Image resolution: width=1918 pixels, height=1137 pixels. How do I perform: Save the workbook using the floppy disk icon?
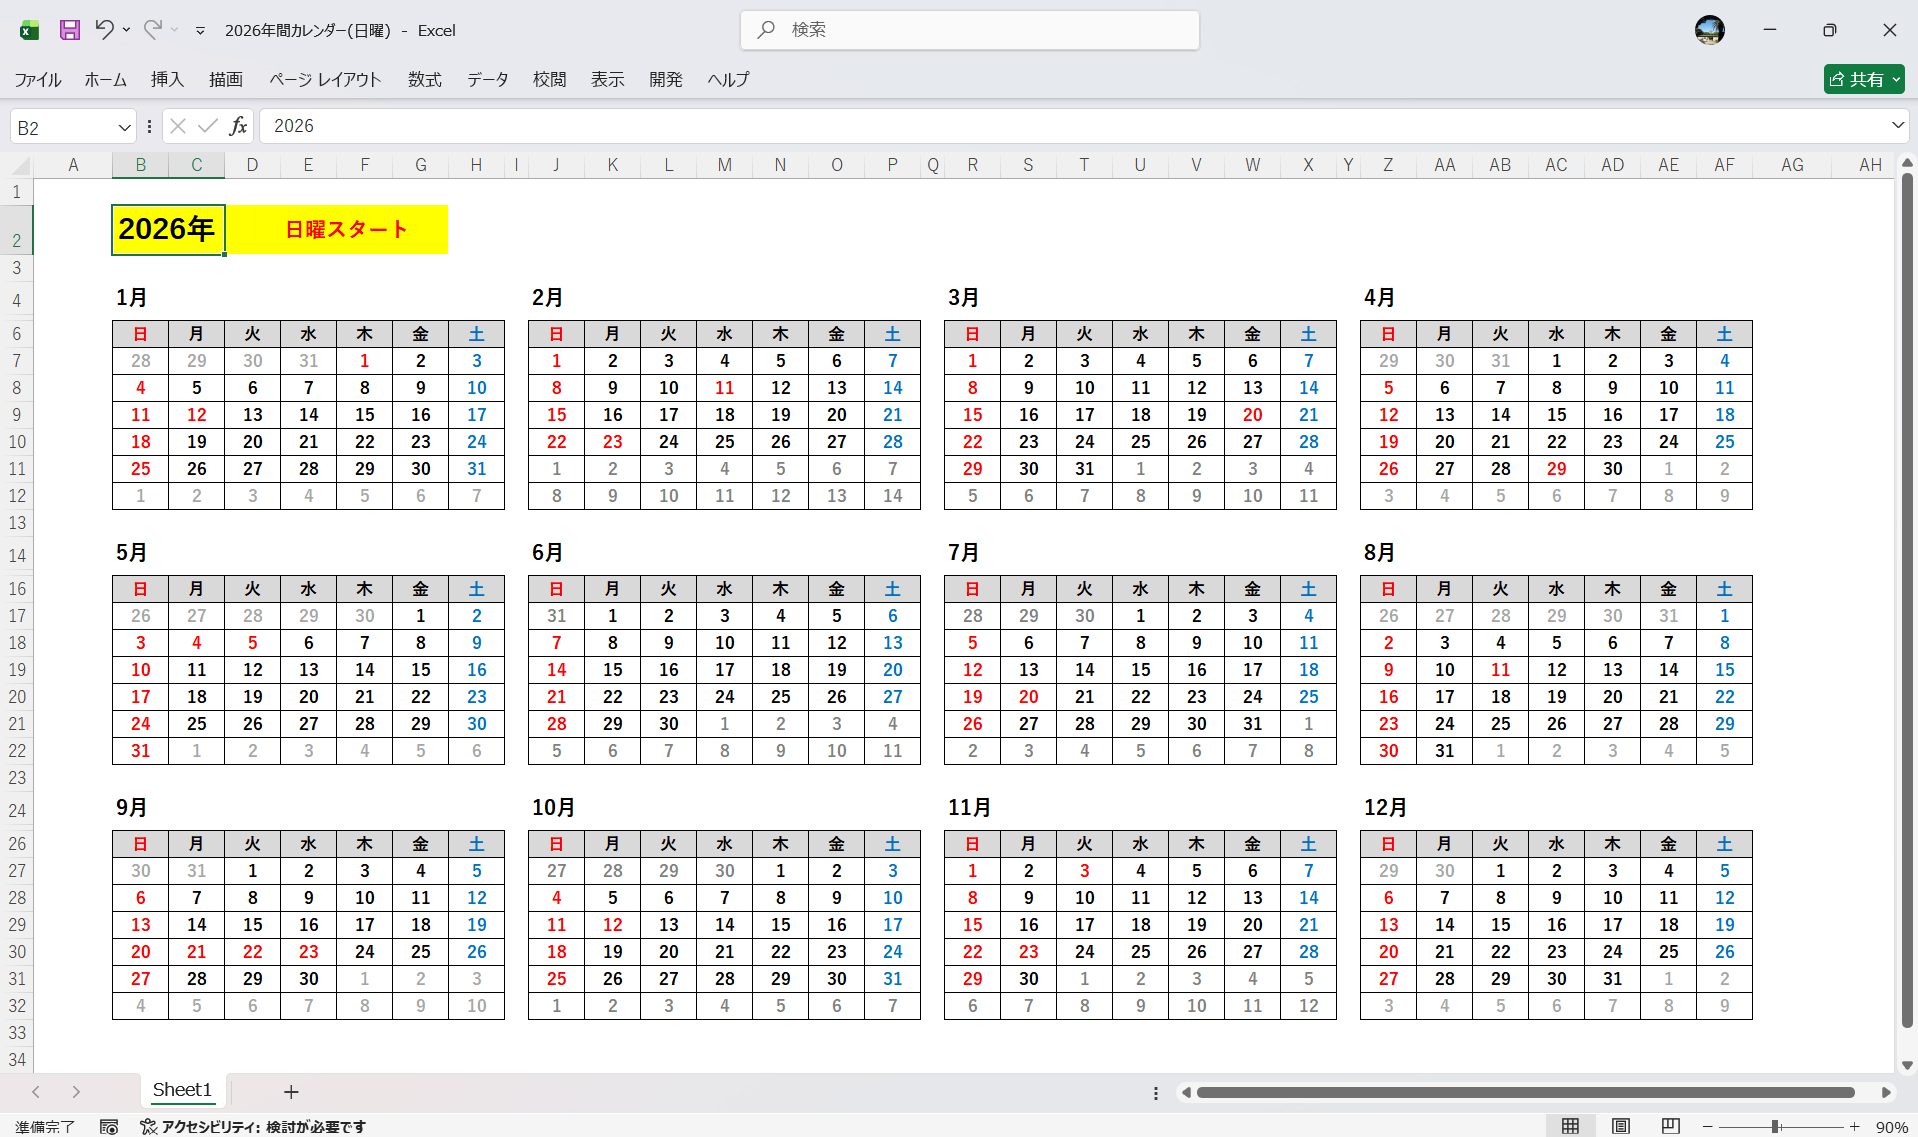coord(69,30)
